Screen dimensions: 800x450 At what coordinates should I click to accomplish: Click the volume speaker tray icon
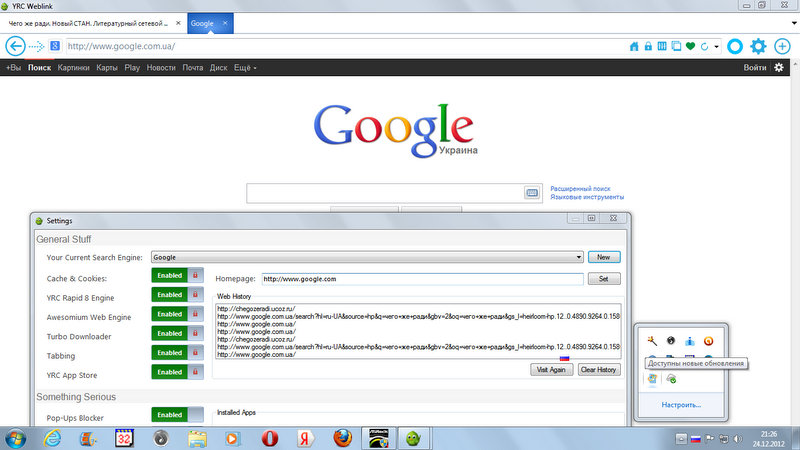pos(738,439)
